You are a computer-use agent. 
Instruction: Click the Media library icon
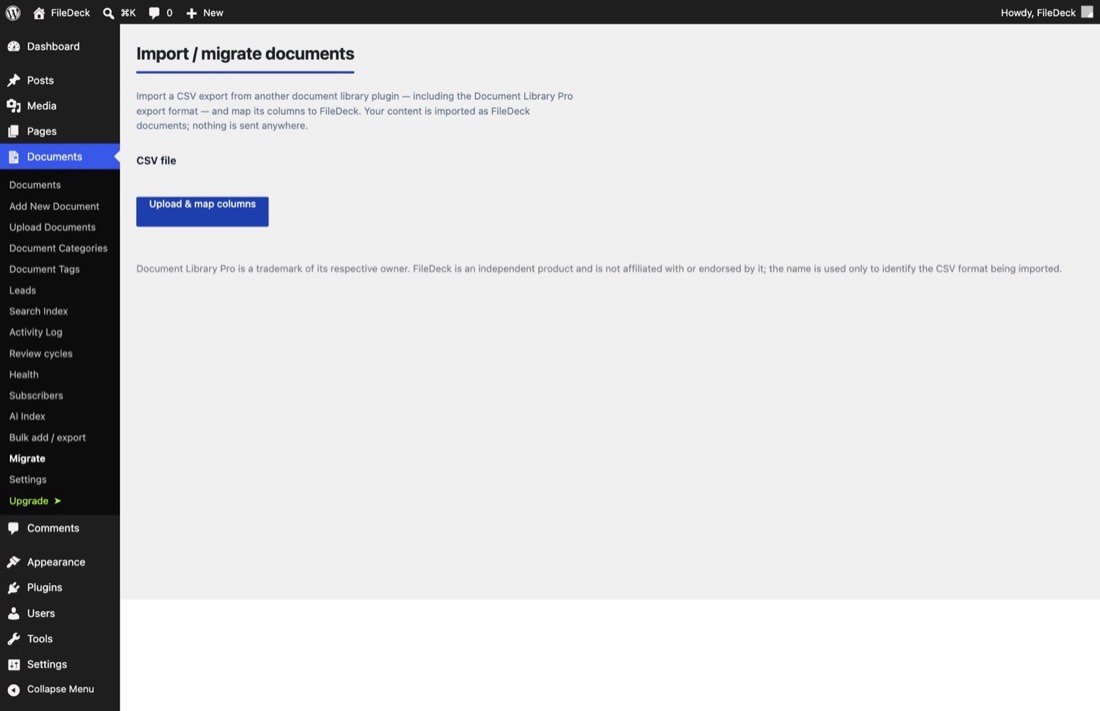coord(13,106)
